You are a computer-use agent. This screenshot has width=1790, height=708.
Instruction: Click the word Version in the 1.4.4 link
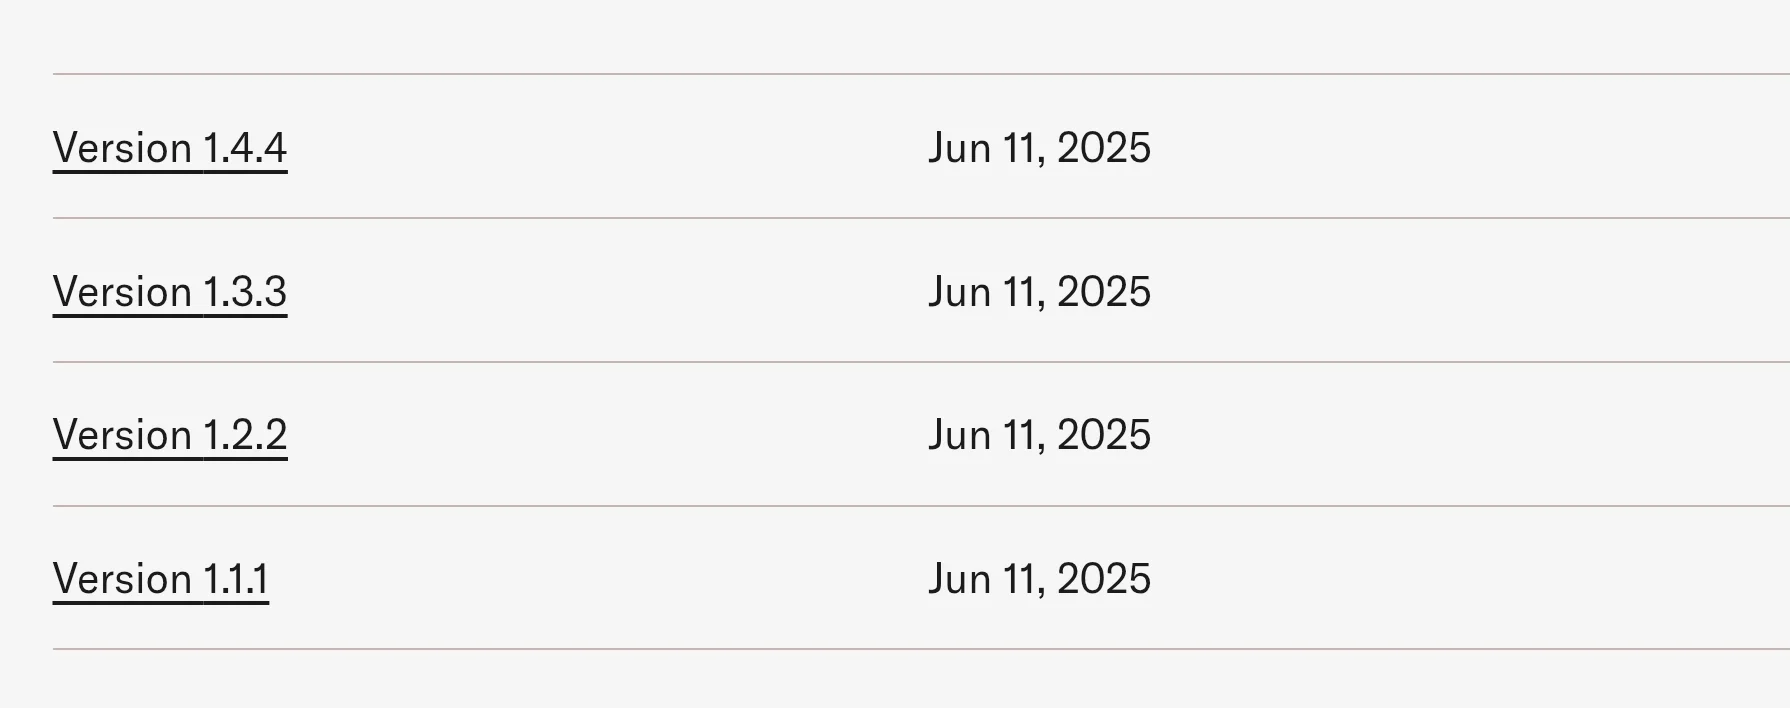122,148
